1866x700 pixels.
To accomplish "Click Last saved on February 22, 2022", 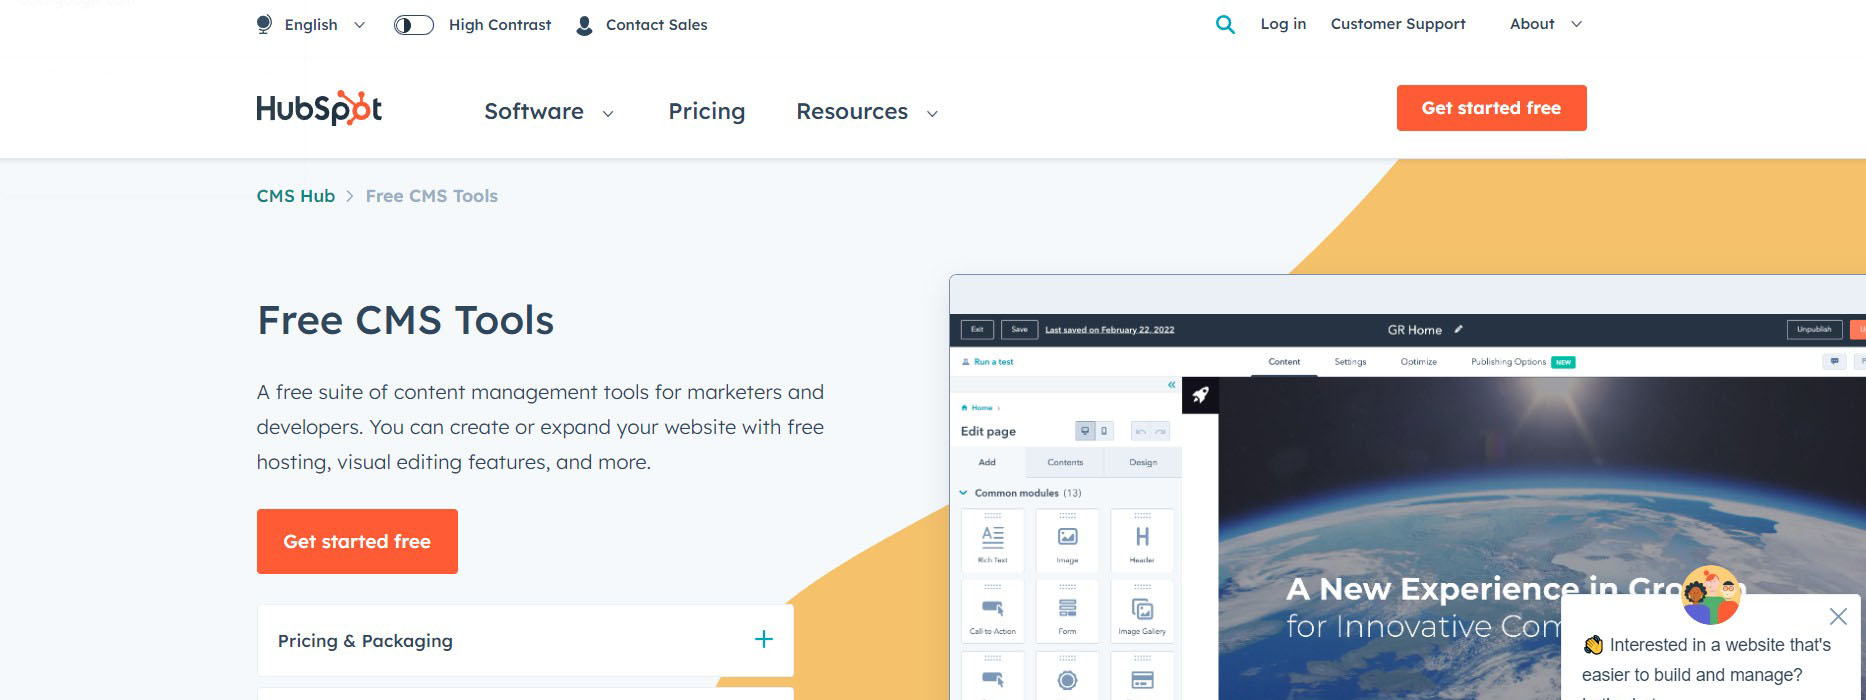I will click(1110, 330).
